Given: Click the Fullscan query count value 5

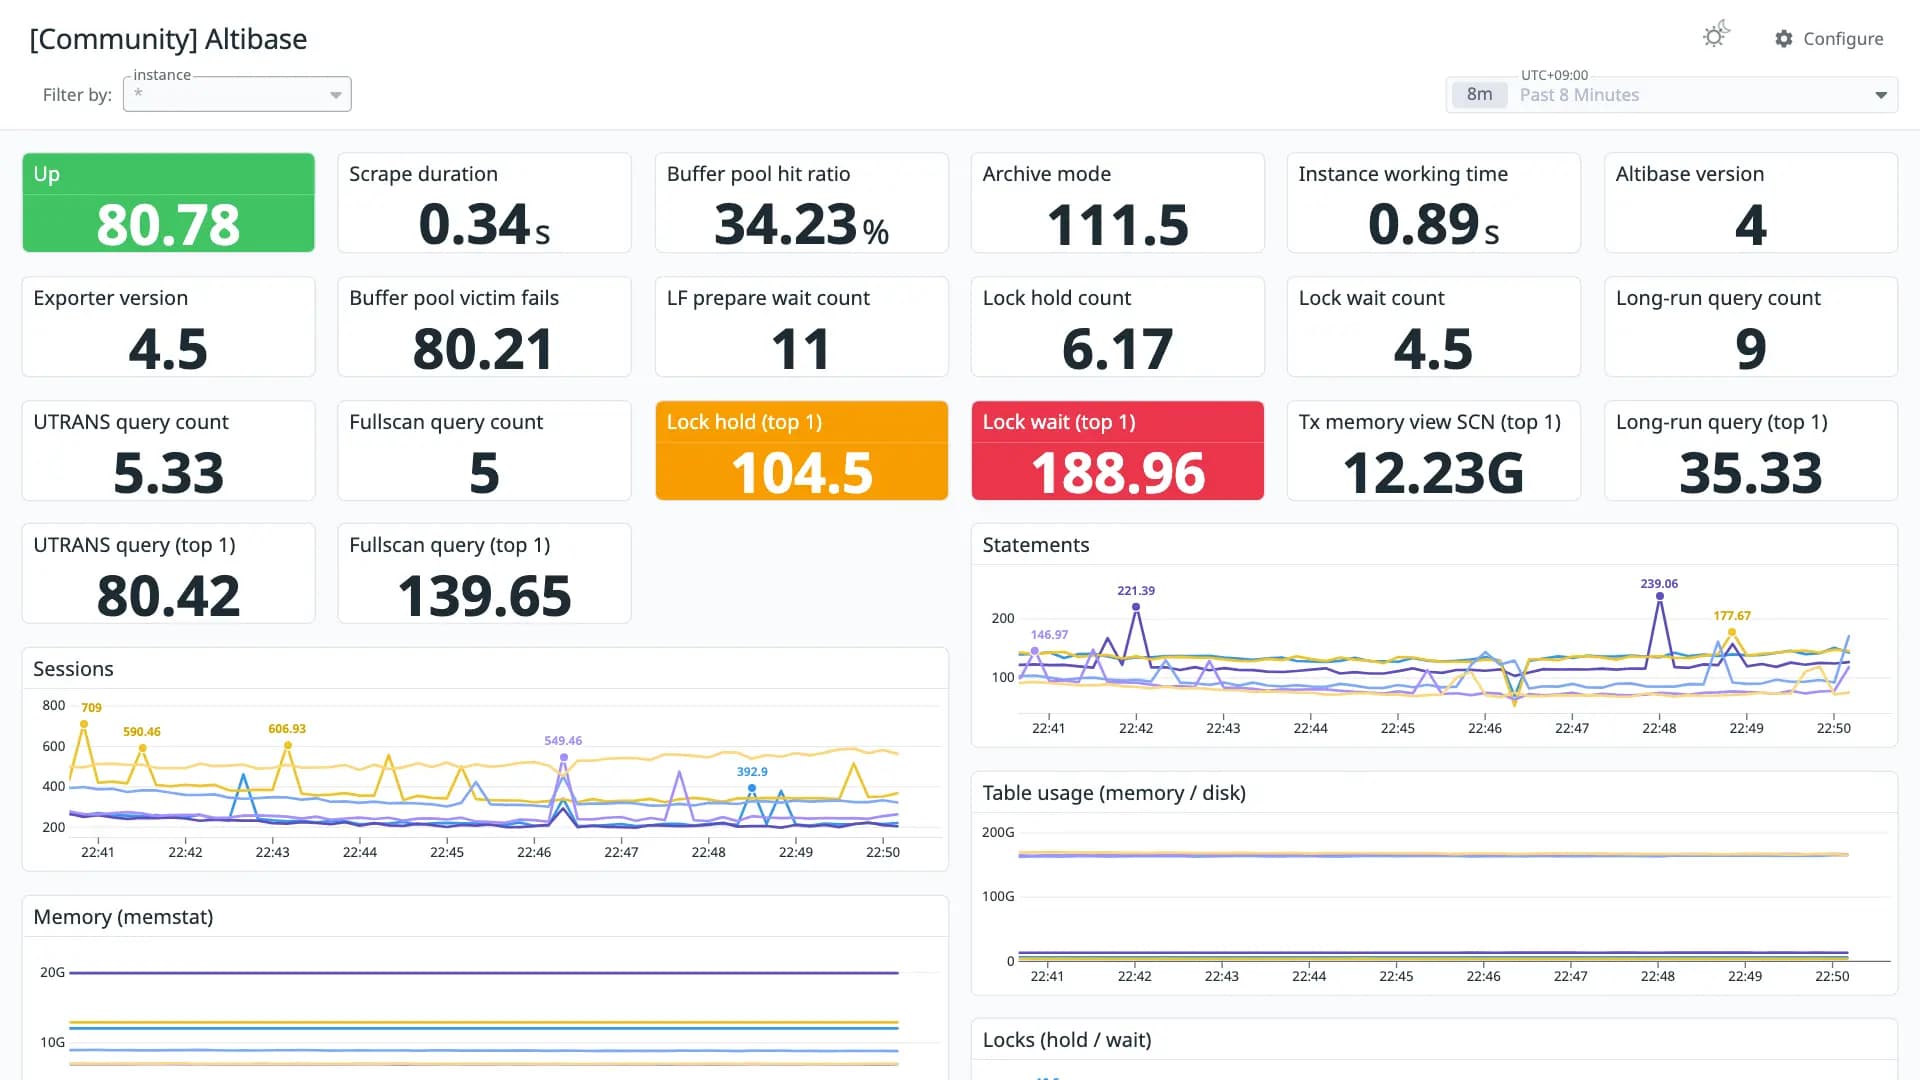Looking at the screenshot, I should pyautogui.click(x=484, y=473).
